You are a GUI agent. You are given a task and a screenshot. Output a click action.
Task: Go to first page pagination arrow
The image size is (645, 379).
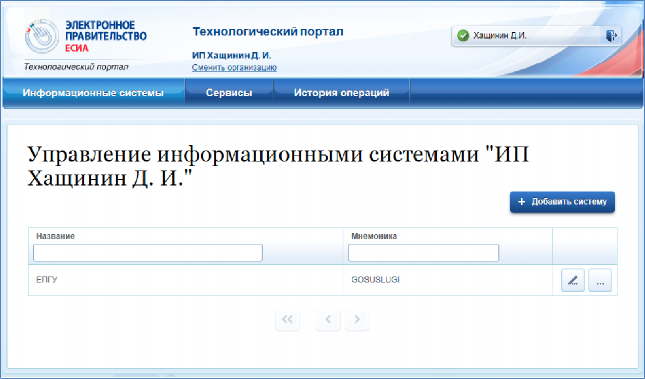click(287, 319)
